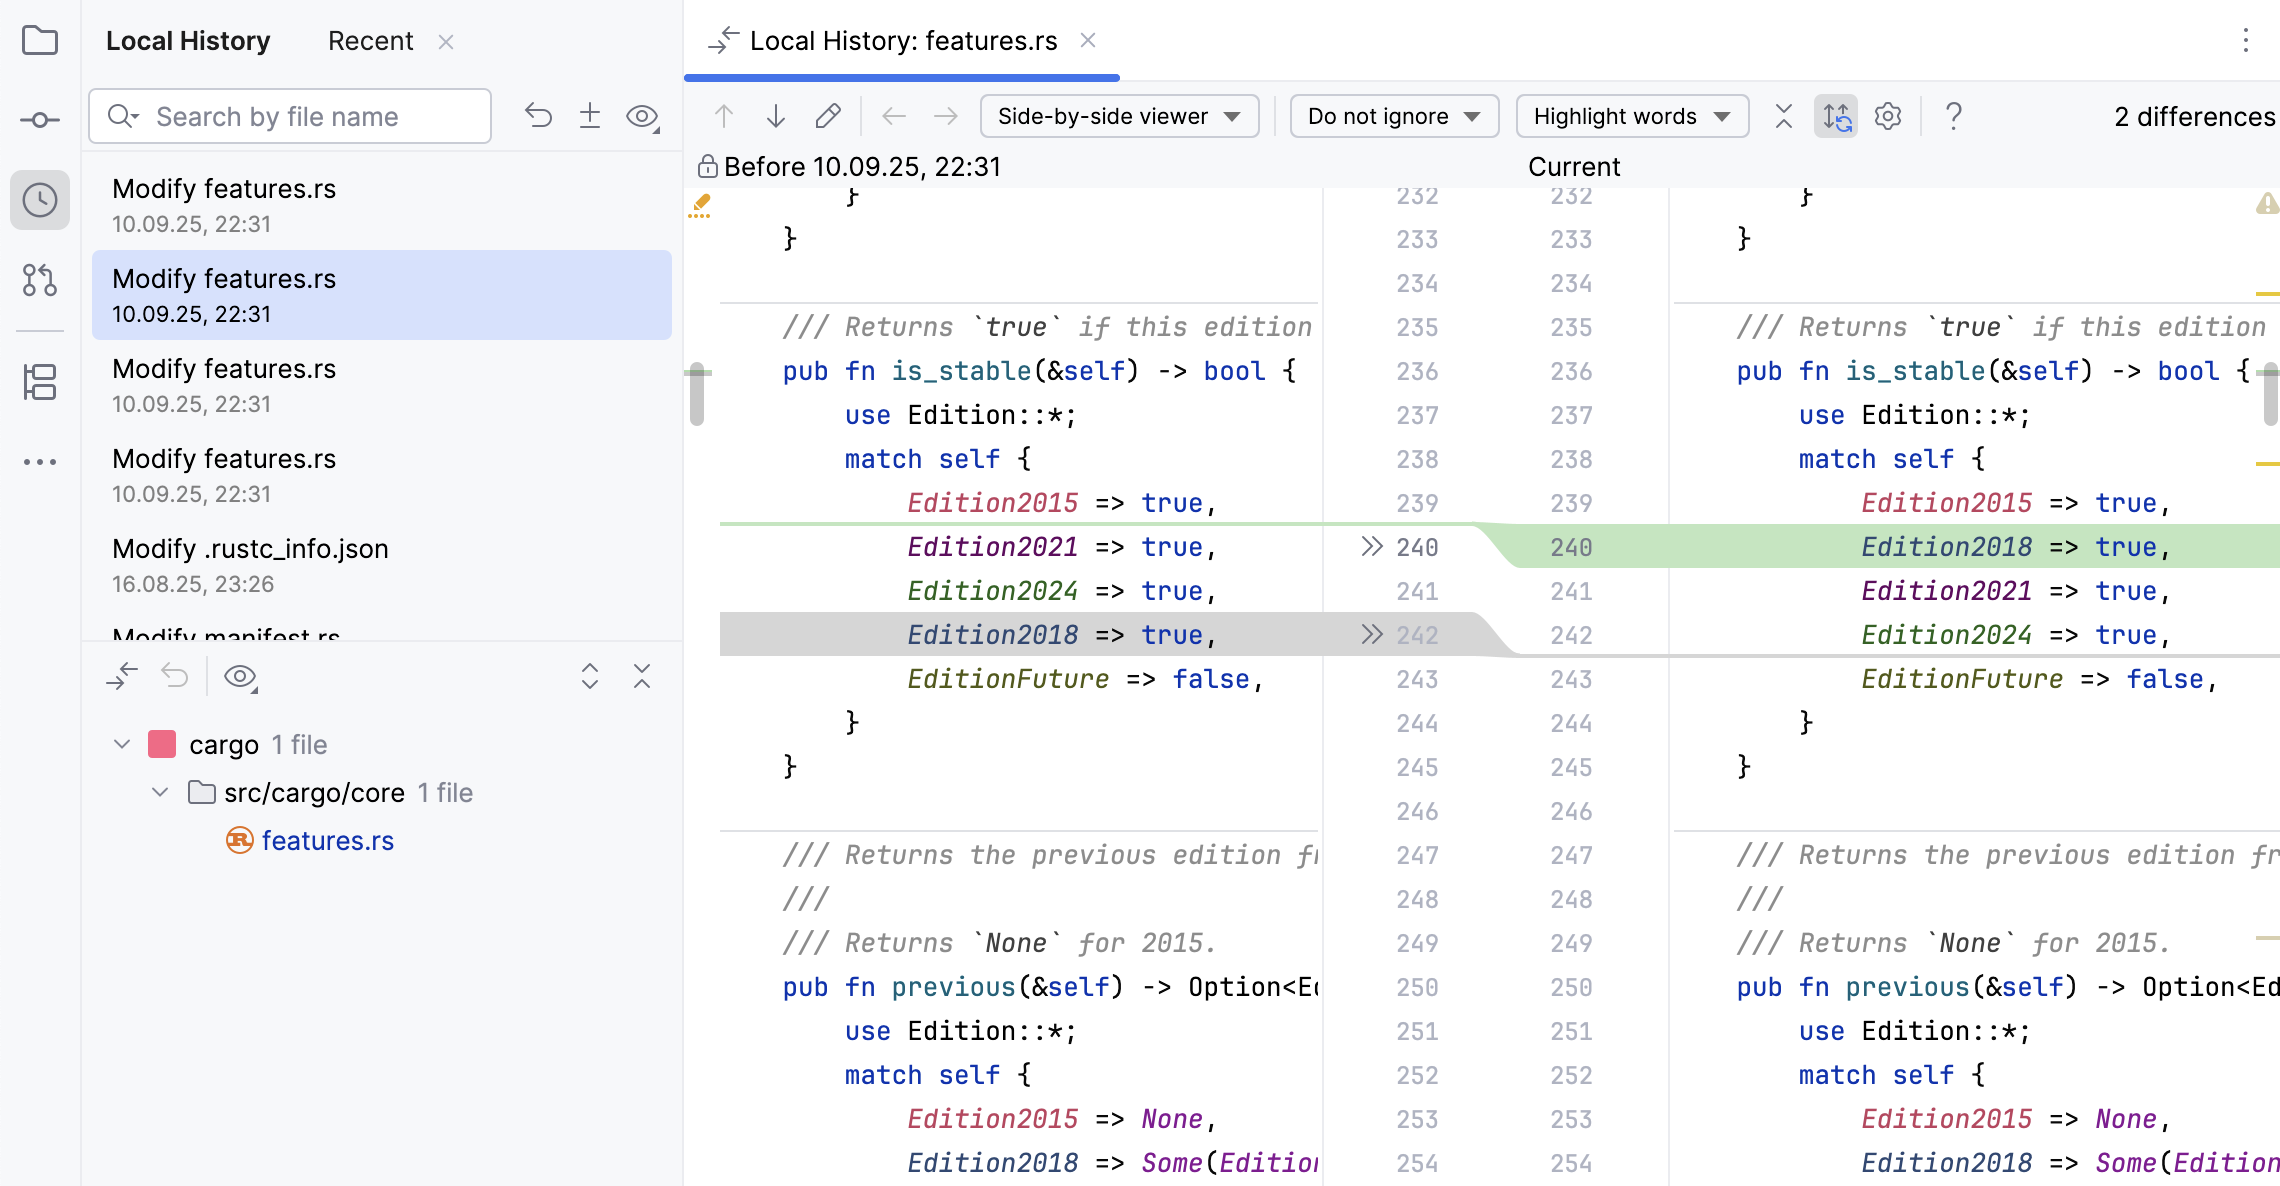Open the Project folder tool window icon
Image resolution: width=2280 pixels, height=1186 pixels.
(40, 41)
